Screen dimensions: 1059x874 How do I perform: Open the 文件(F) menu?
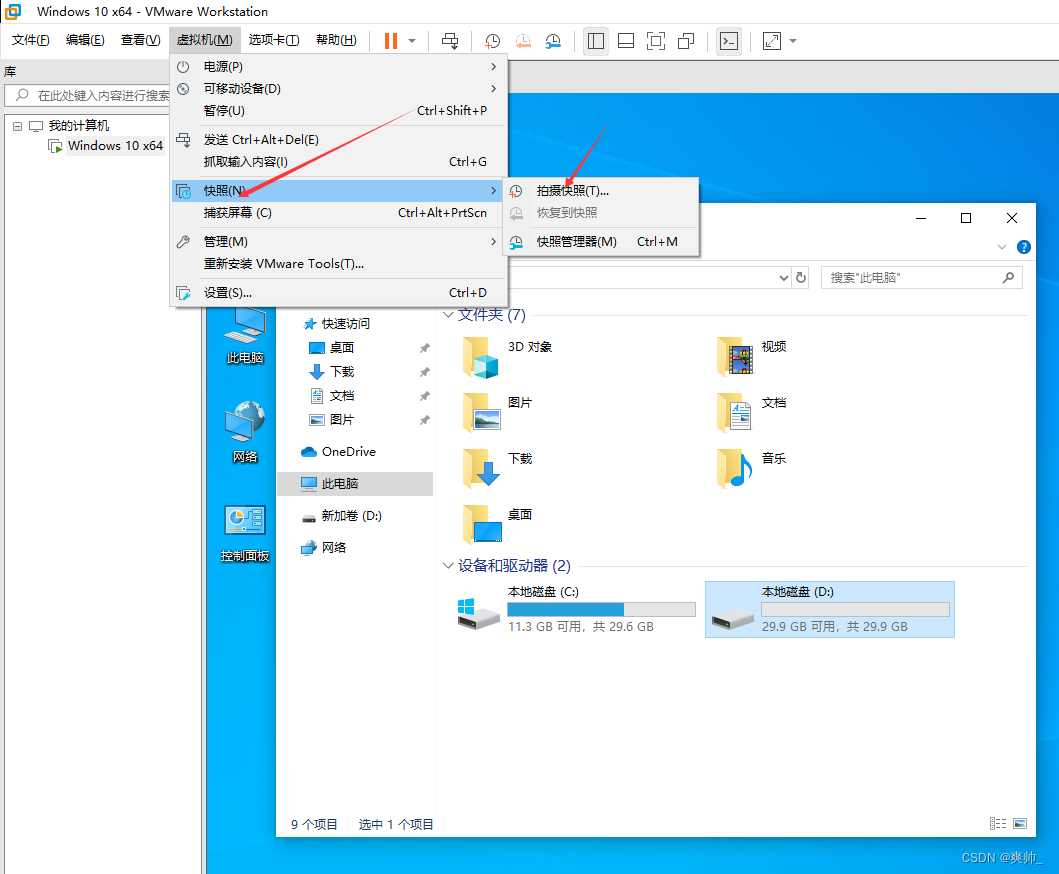[30, 40]
